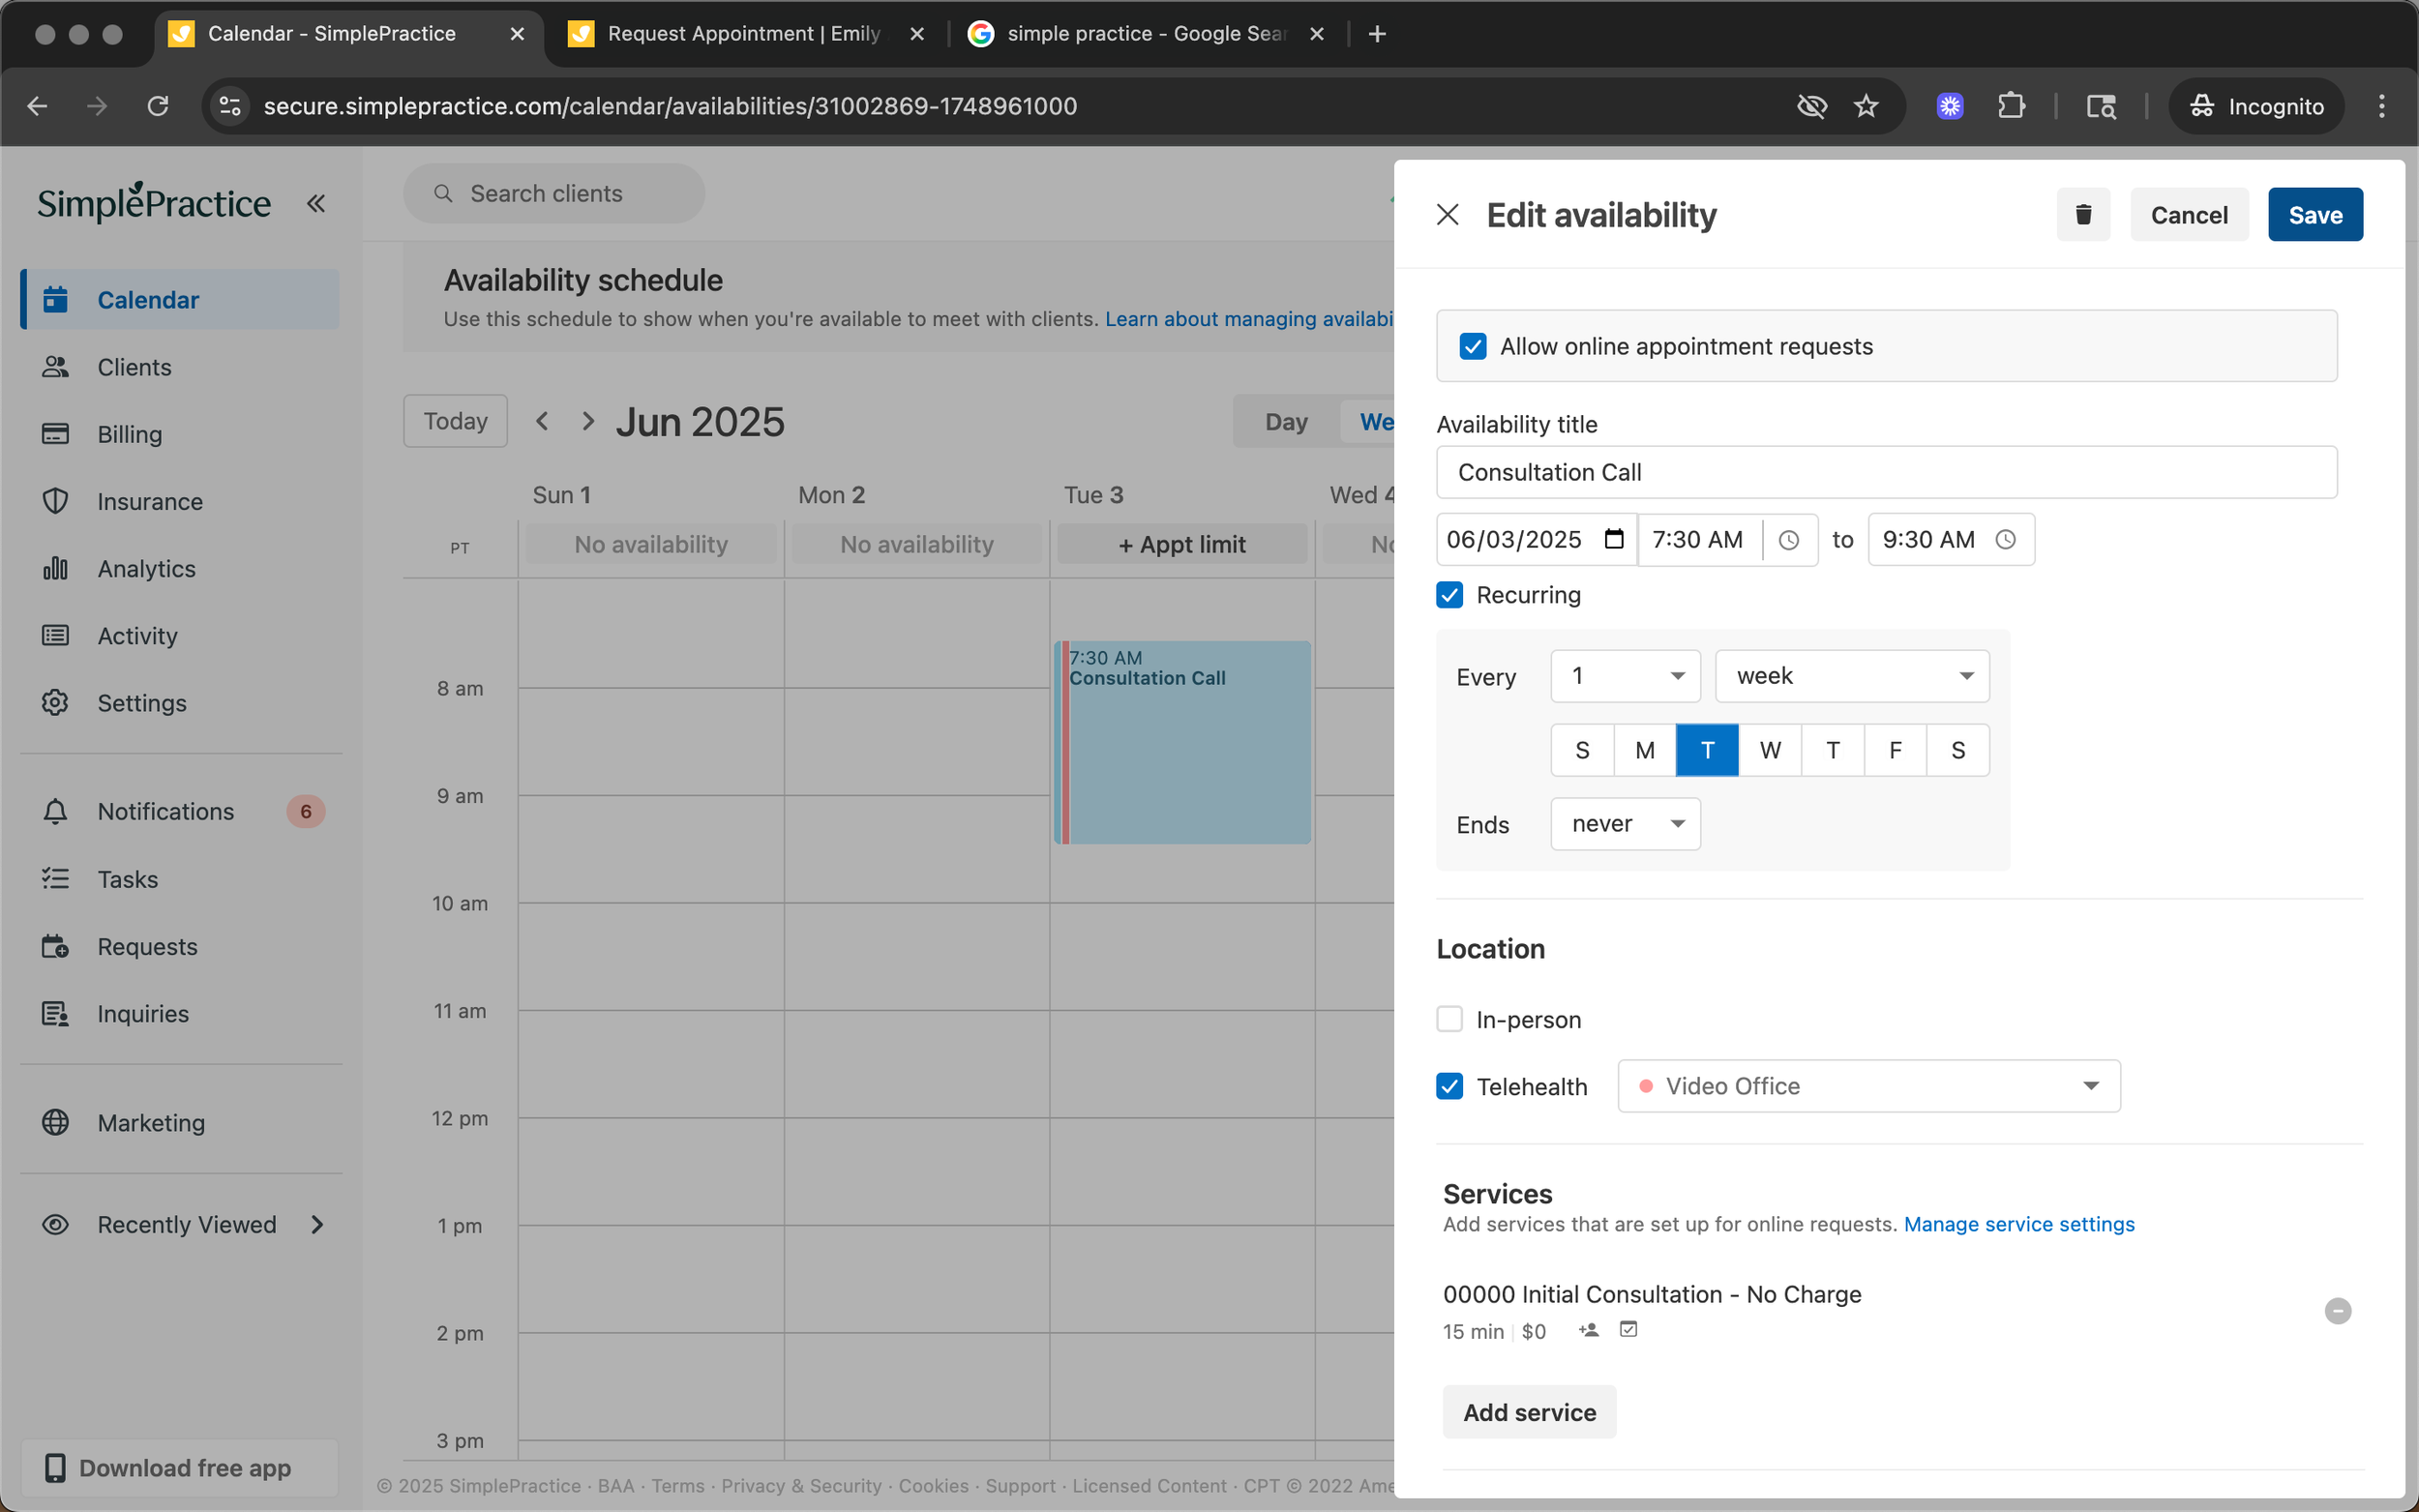2419x1512 pixels.
Task: Select Wednesday in the recurring day picker
Action: pyautogui.click(x=1769, y=750)
